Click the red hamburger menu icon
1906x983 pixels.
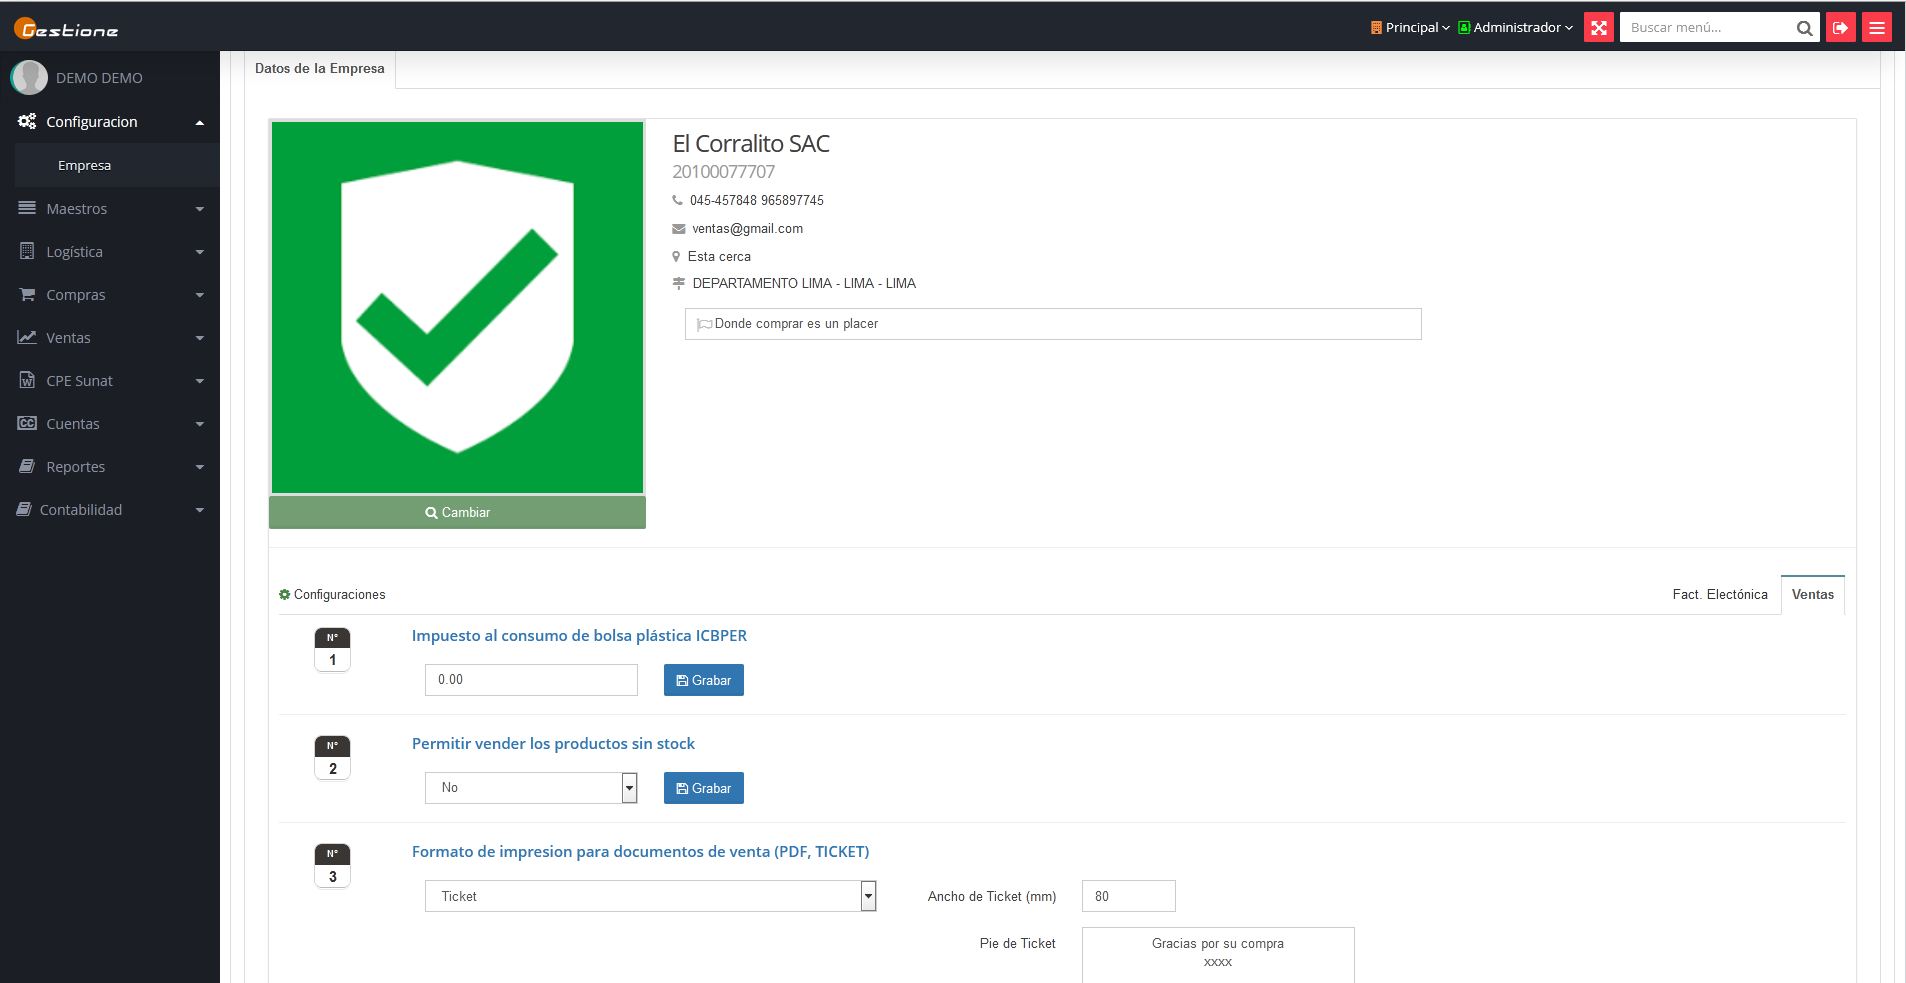(1877, 27)
